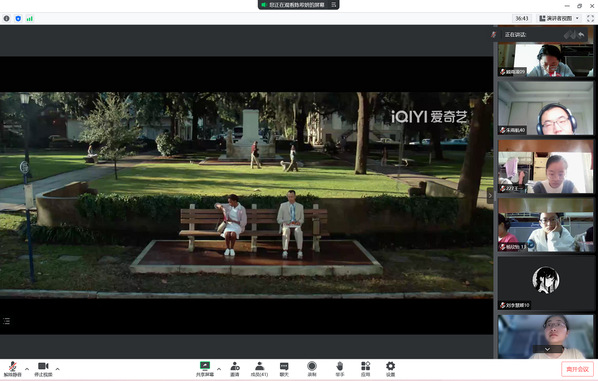The image size is (598, 381).
Task: Open the chat panel icon
Action: (x=284, y=368)
